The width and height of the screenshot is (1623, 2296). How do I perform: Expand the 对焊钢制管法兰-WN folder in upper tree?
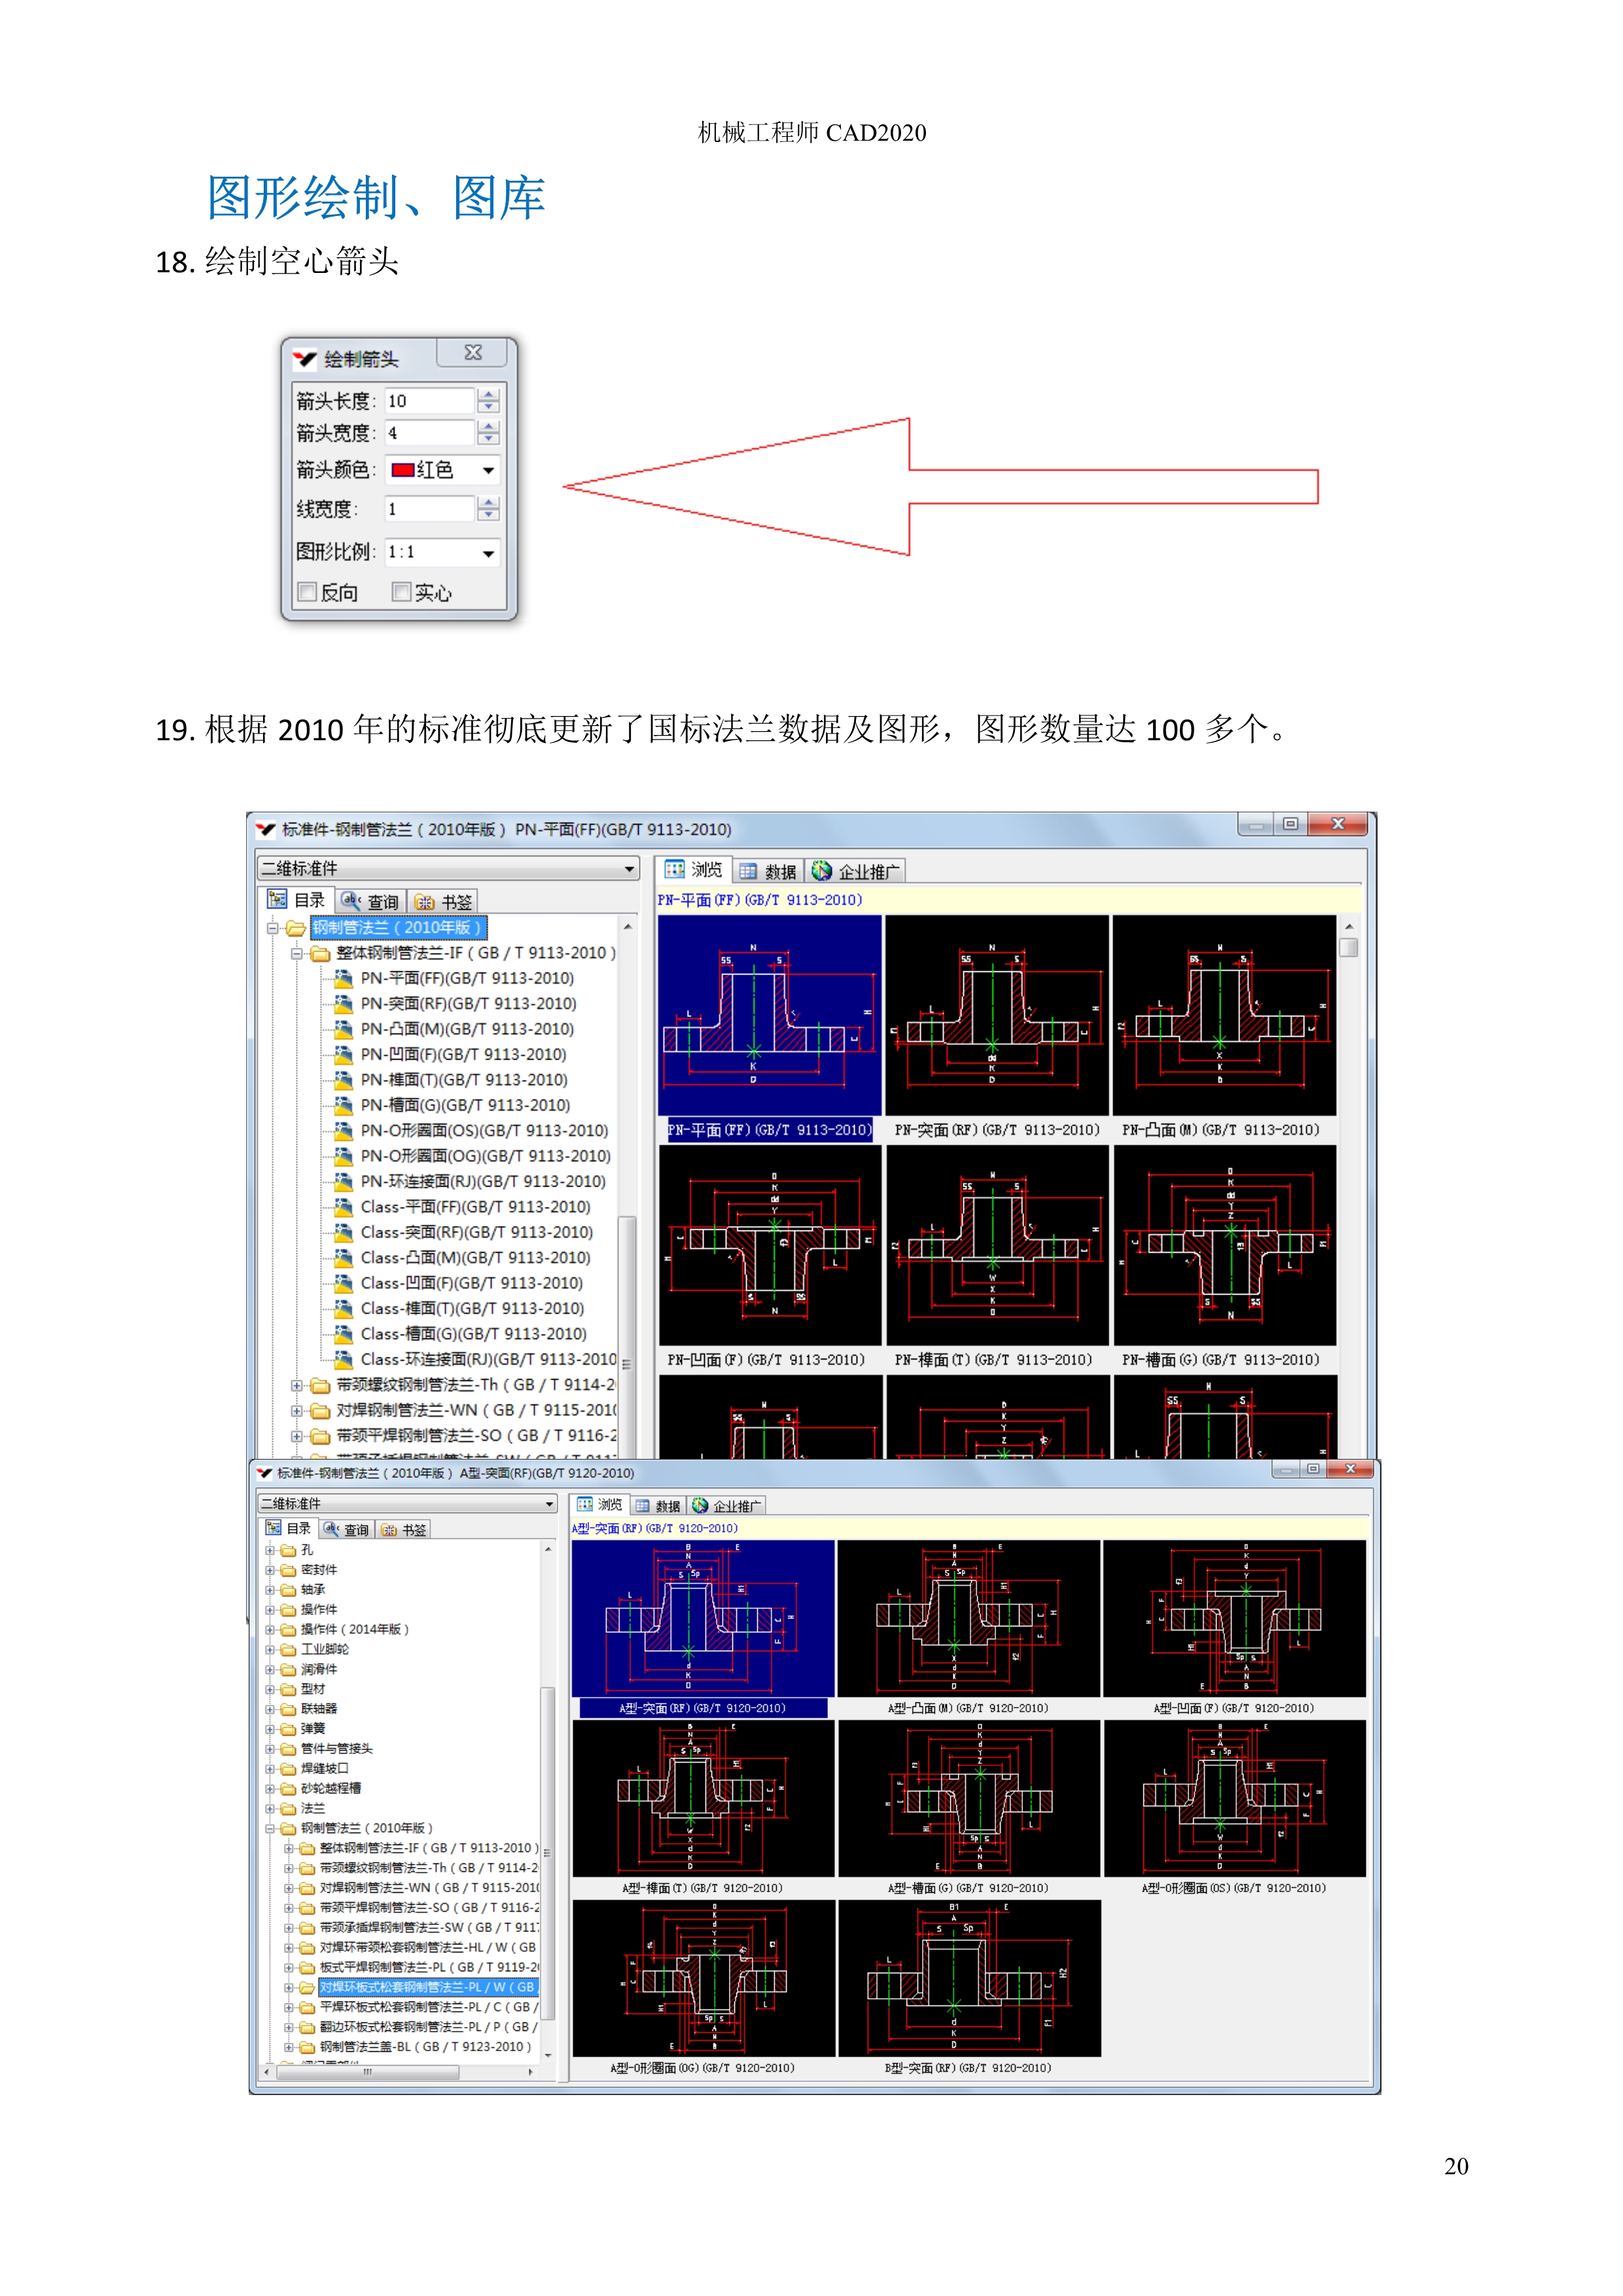297,1411
